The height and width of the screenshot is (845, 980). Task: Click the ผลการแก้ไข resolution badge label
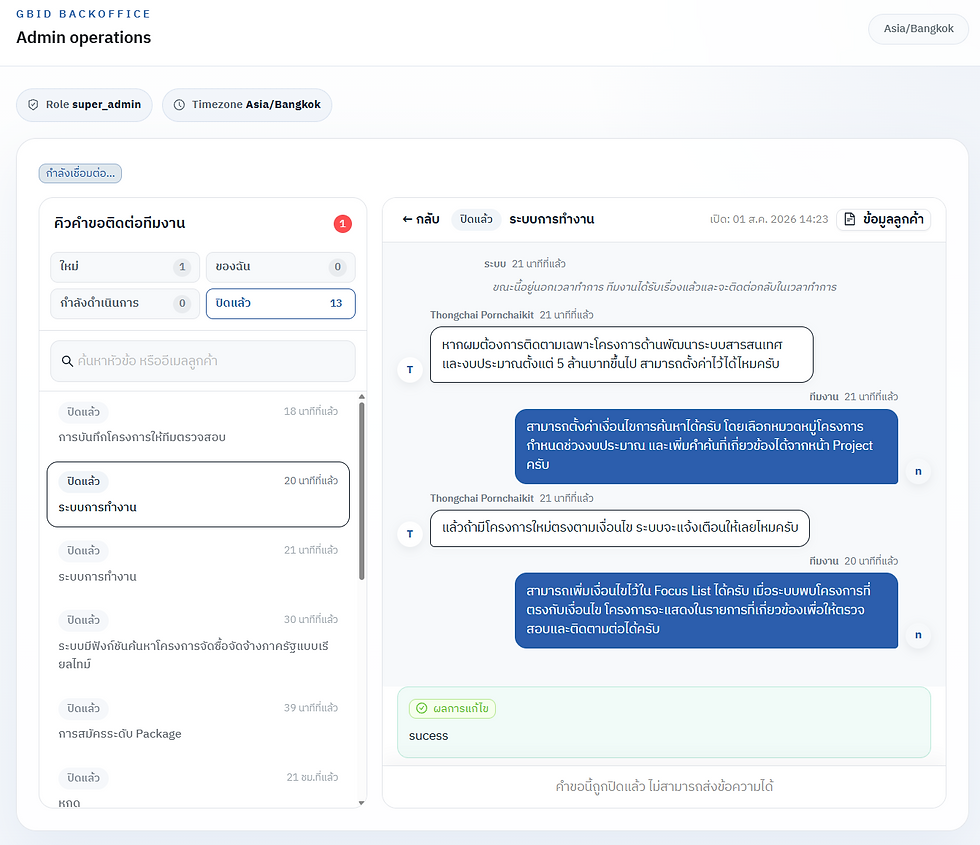point(452,709)
